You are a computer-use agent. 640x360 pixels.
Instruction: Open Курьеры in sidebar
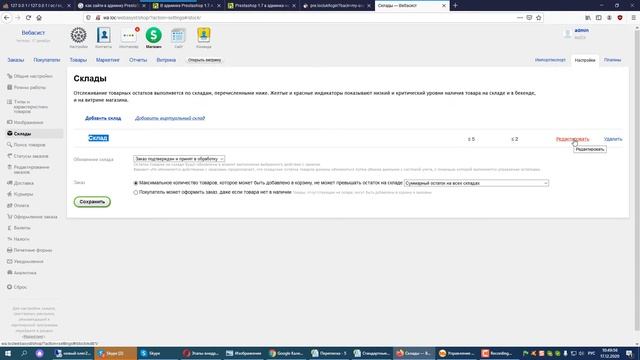23,194
